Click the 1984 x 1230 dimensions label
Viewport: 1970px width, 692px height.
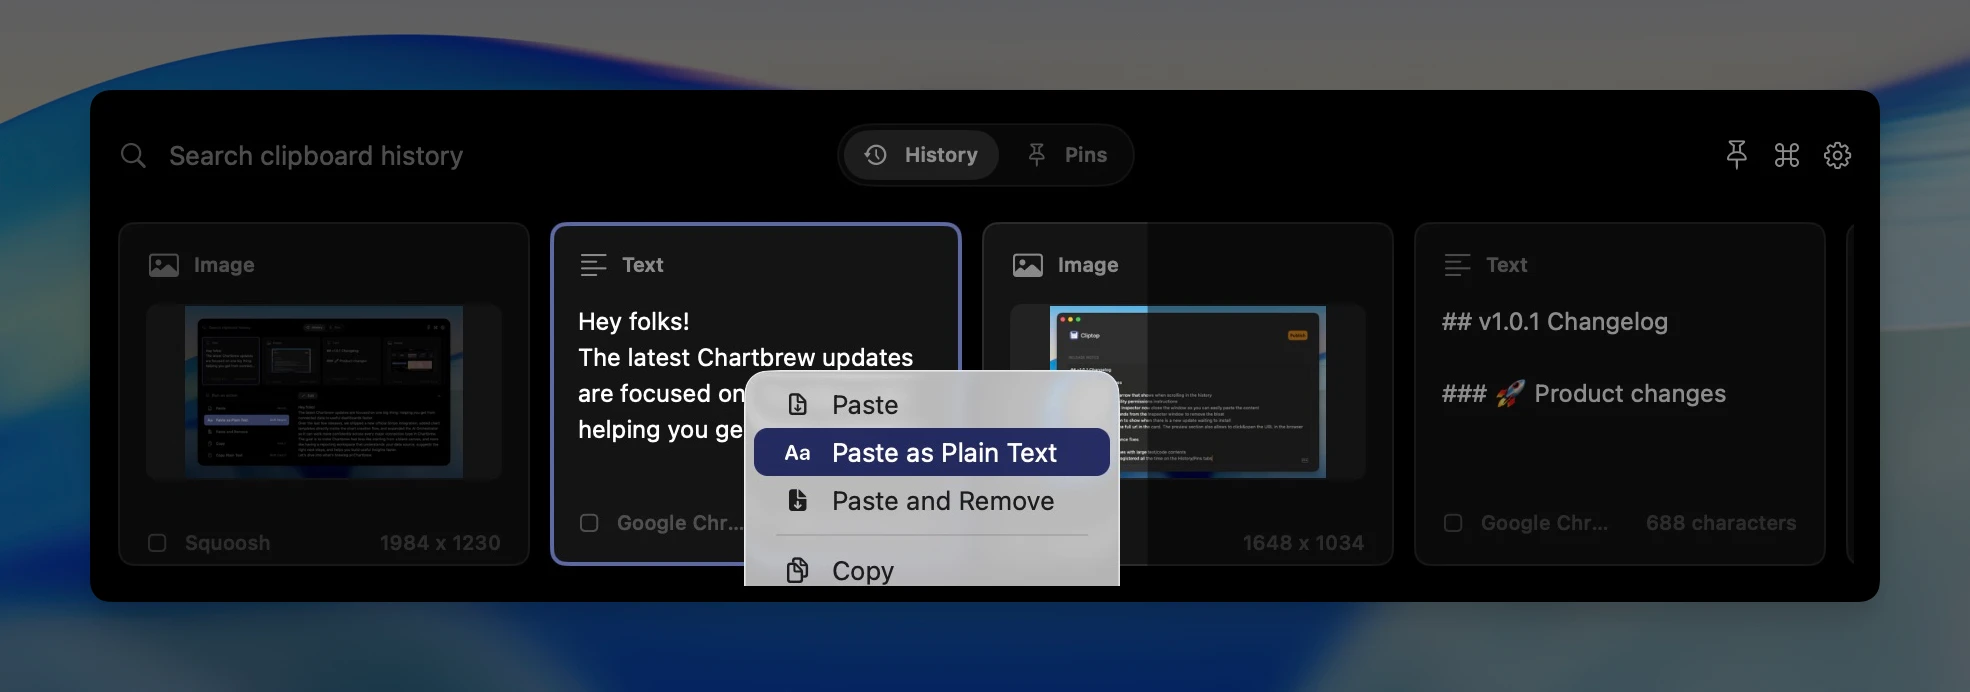pos(440,543)
